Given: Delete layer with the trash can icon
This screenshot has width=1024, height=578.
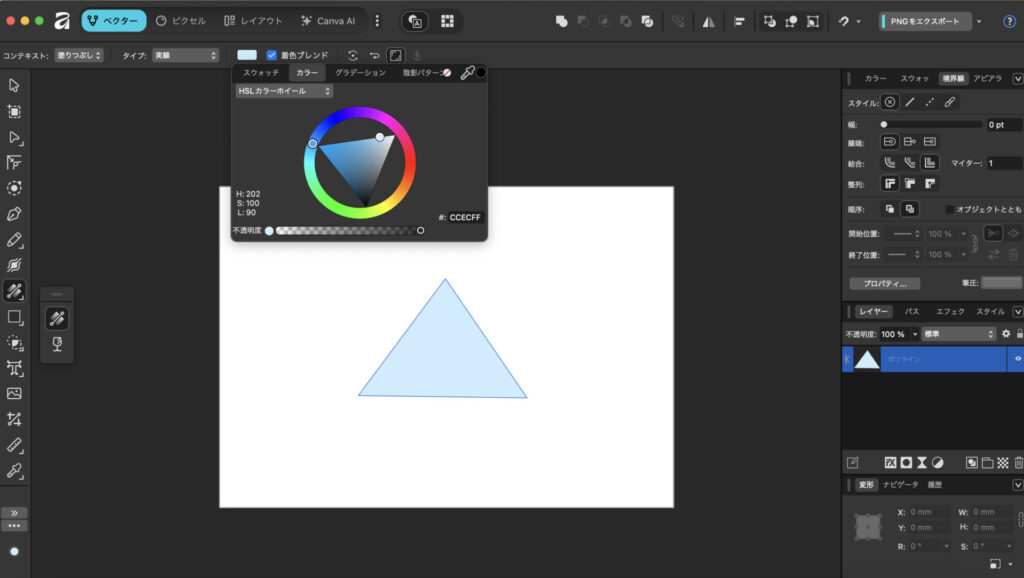Looking at the screenshot, I should 1018,463.
